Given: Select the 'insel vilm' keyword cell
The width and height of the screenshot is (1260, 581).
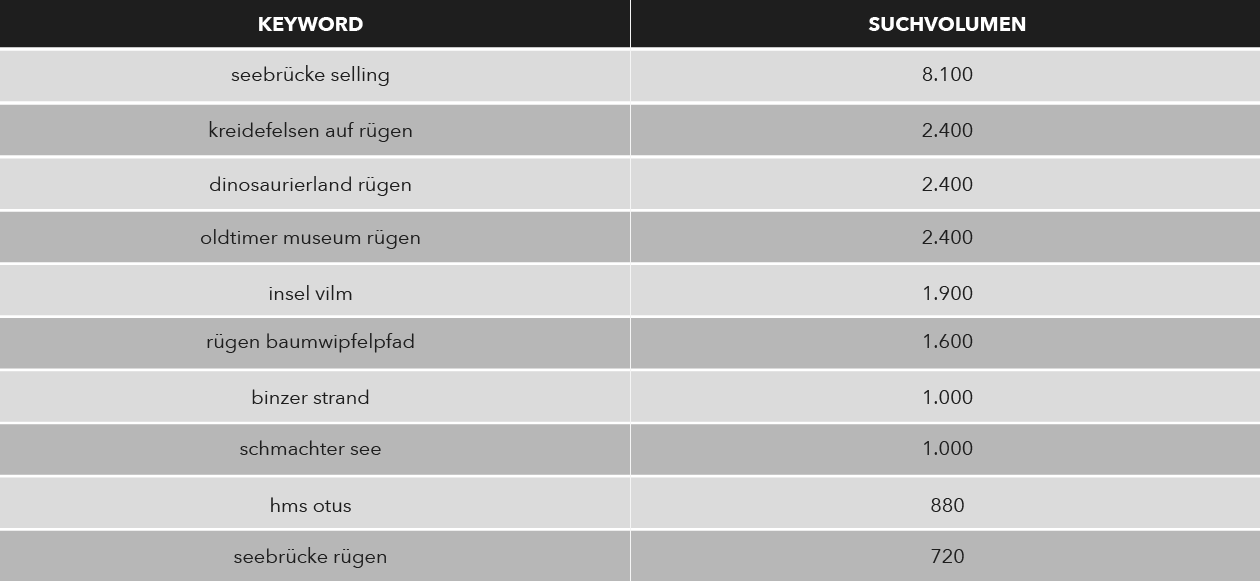Looking at the screenshot, I should (x=315, y=291).
